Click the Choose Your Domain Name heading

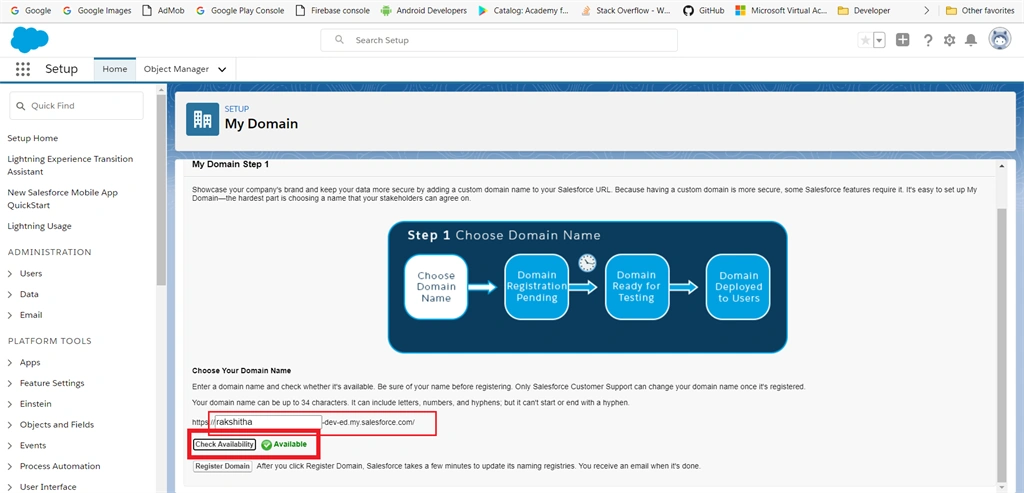click(x=242, y=371)
